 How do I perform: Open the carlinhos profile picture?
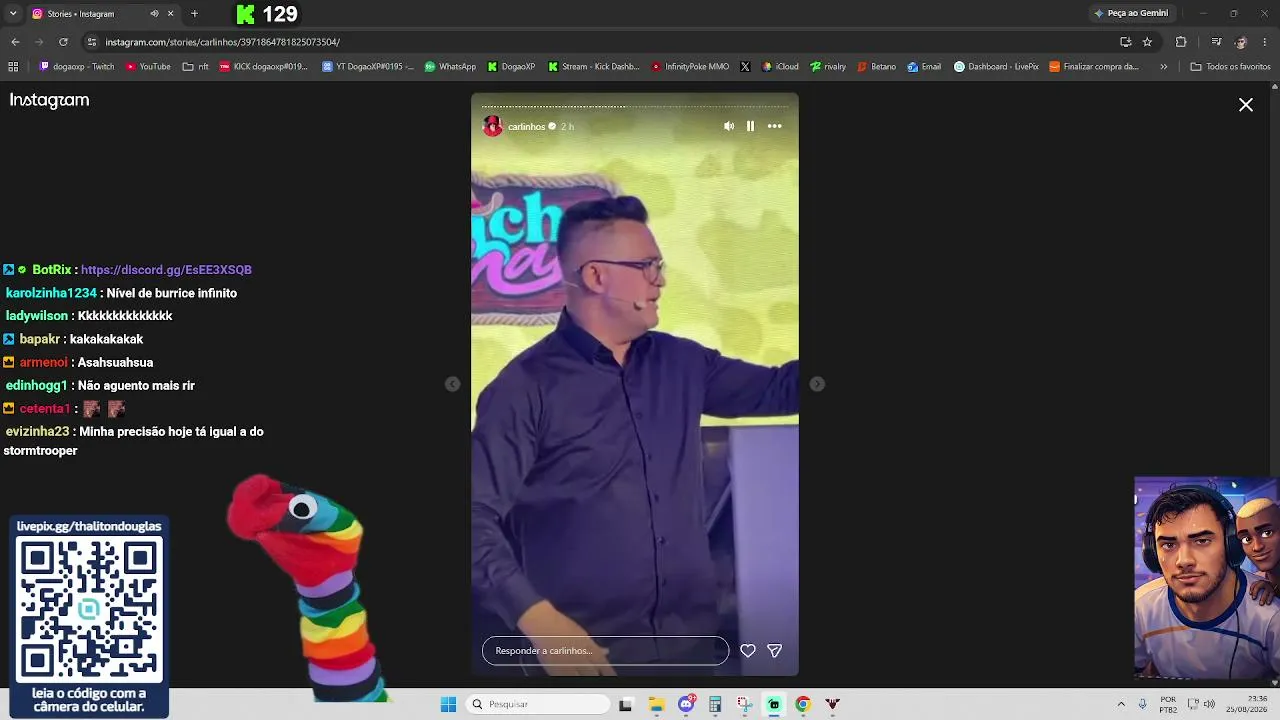click(492, 126)
